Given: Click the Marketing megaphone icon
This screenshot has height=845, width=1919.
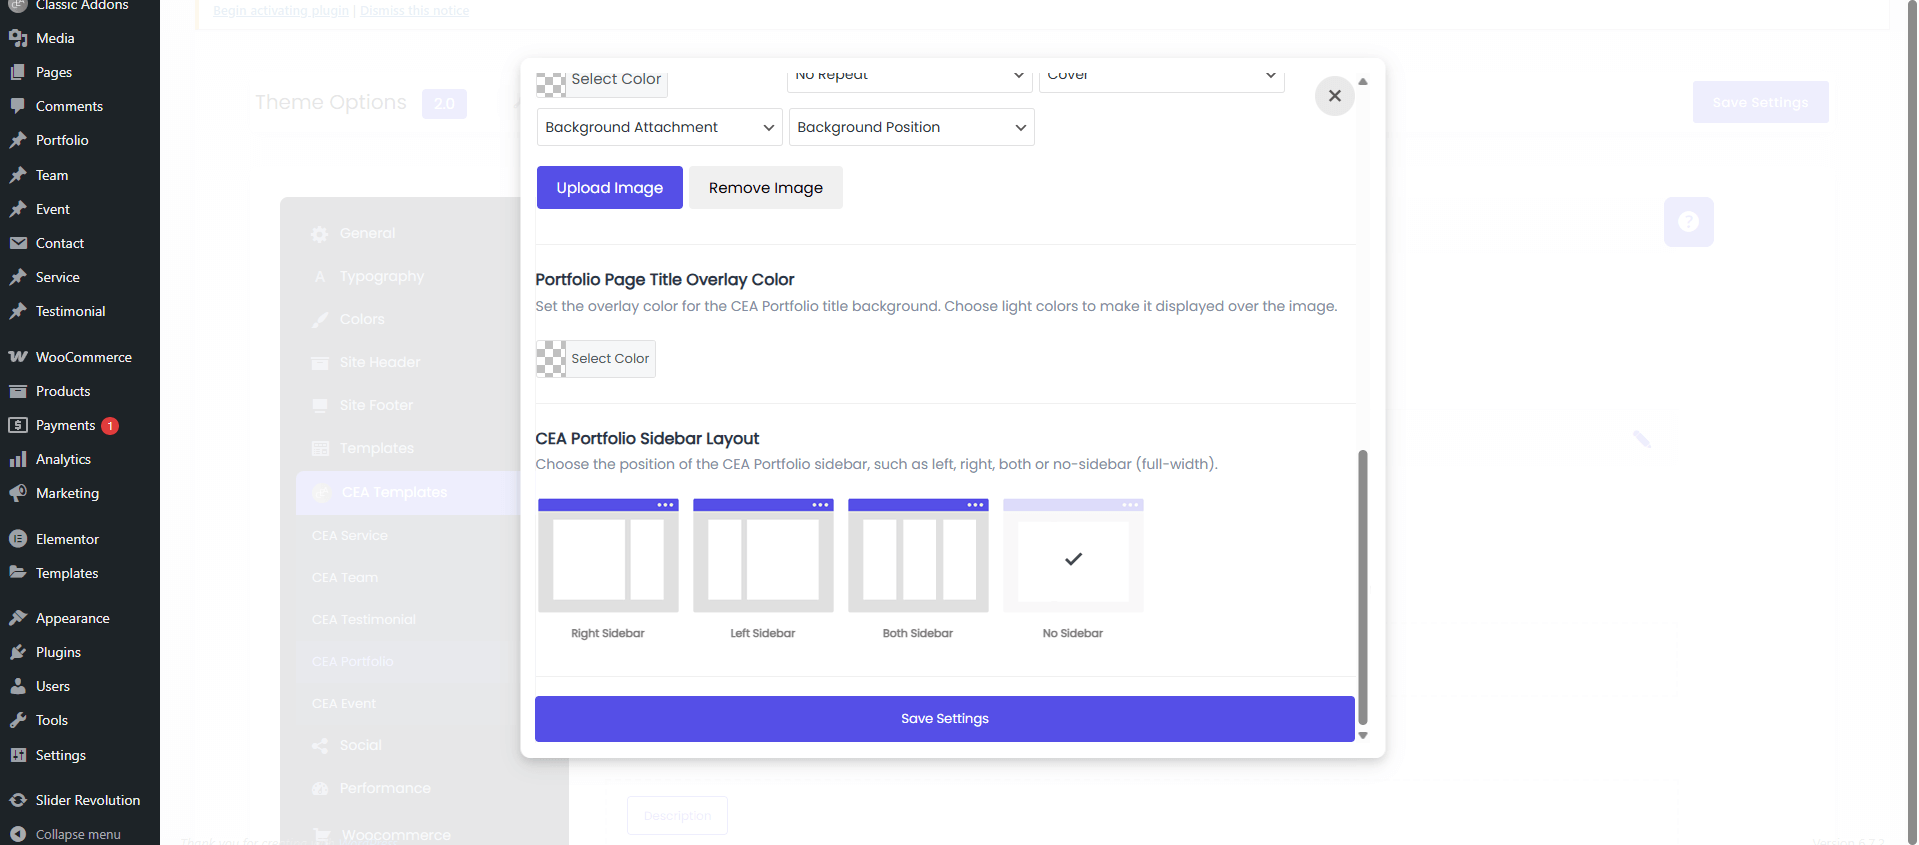Looking at the screenshot, I should pyautogui.click(x=18, y=493).
